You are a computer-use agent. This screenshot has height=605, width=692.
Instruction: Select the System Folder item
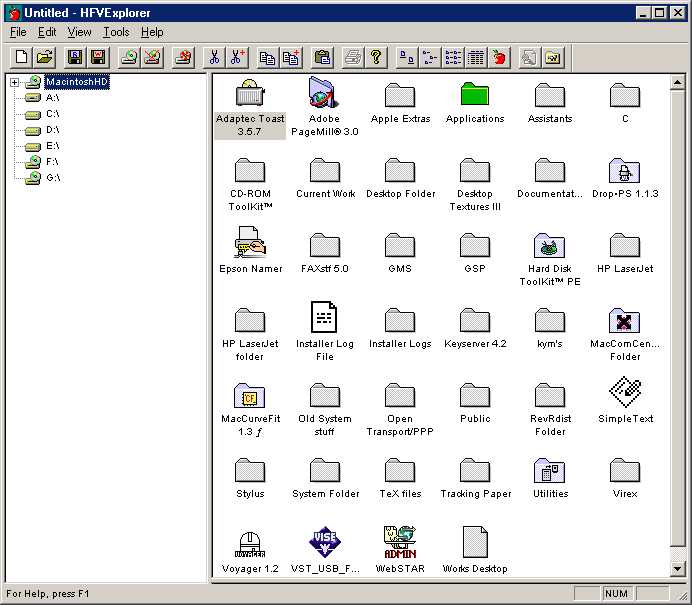coord(325,478)
